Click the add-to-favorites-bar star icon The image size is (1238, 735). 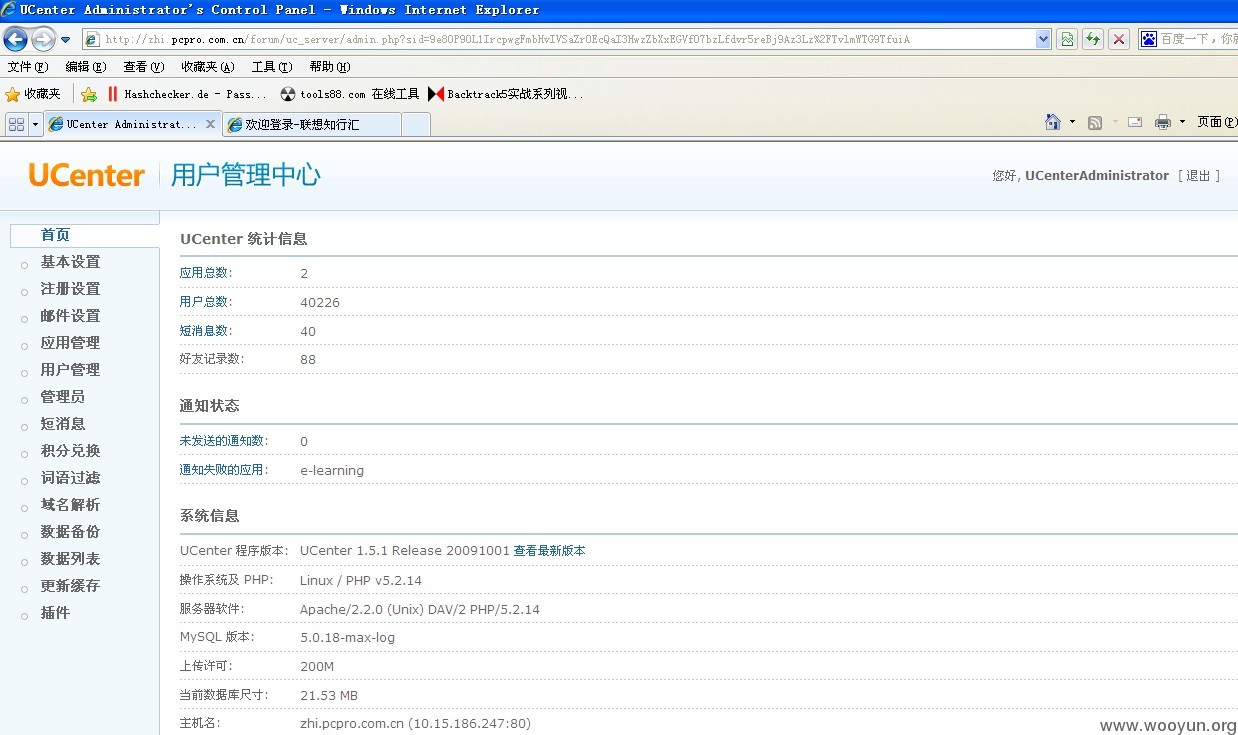point(89,94)
